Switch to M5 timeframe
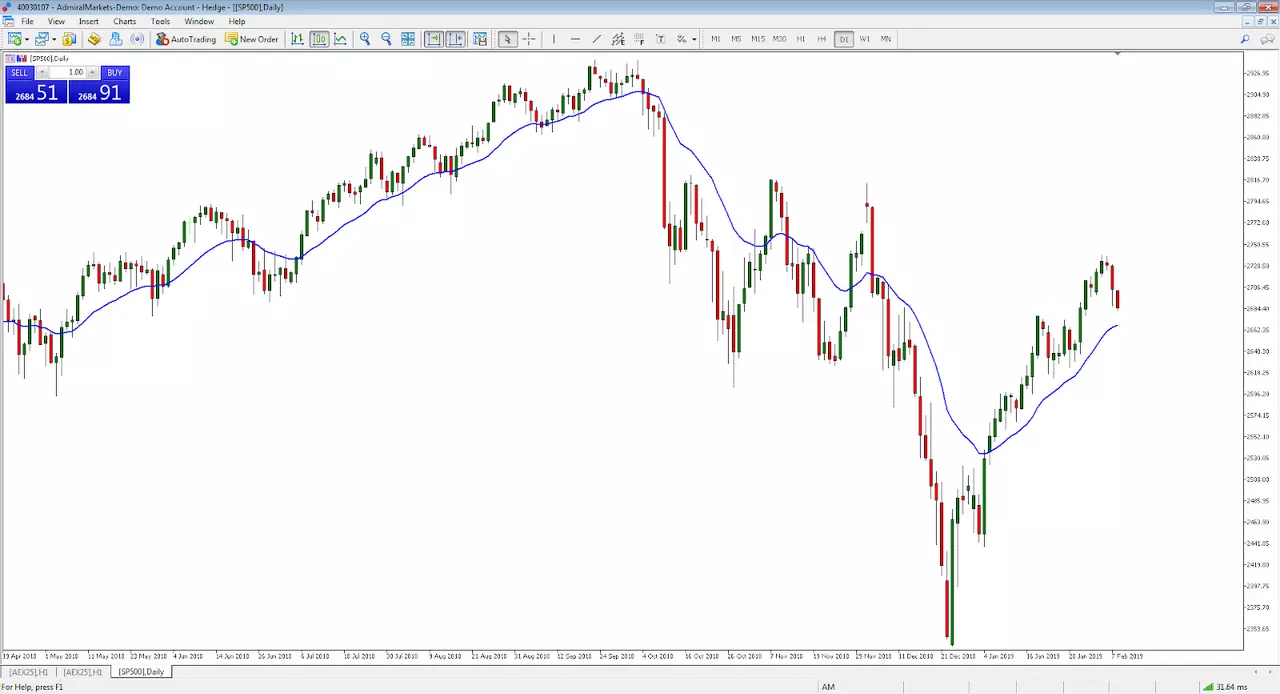The image size is (1280, 694). [x=736, y=39]
